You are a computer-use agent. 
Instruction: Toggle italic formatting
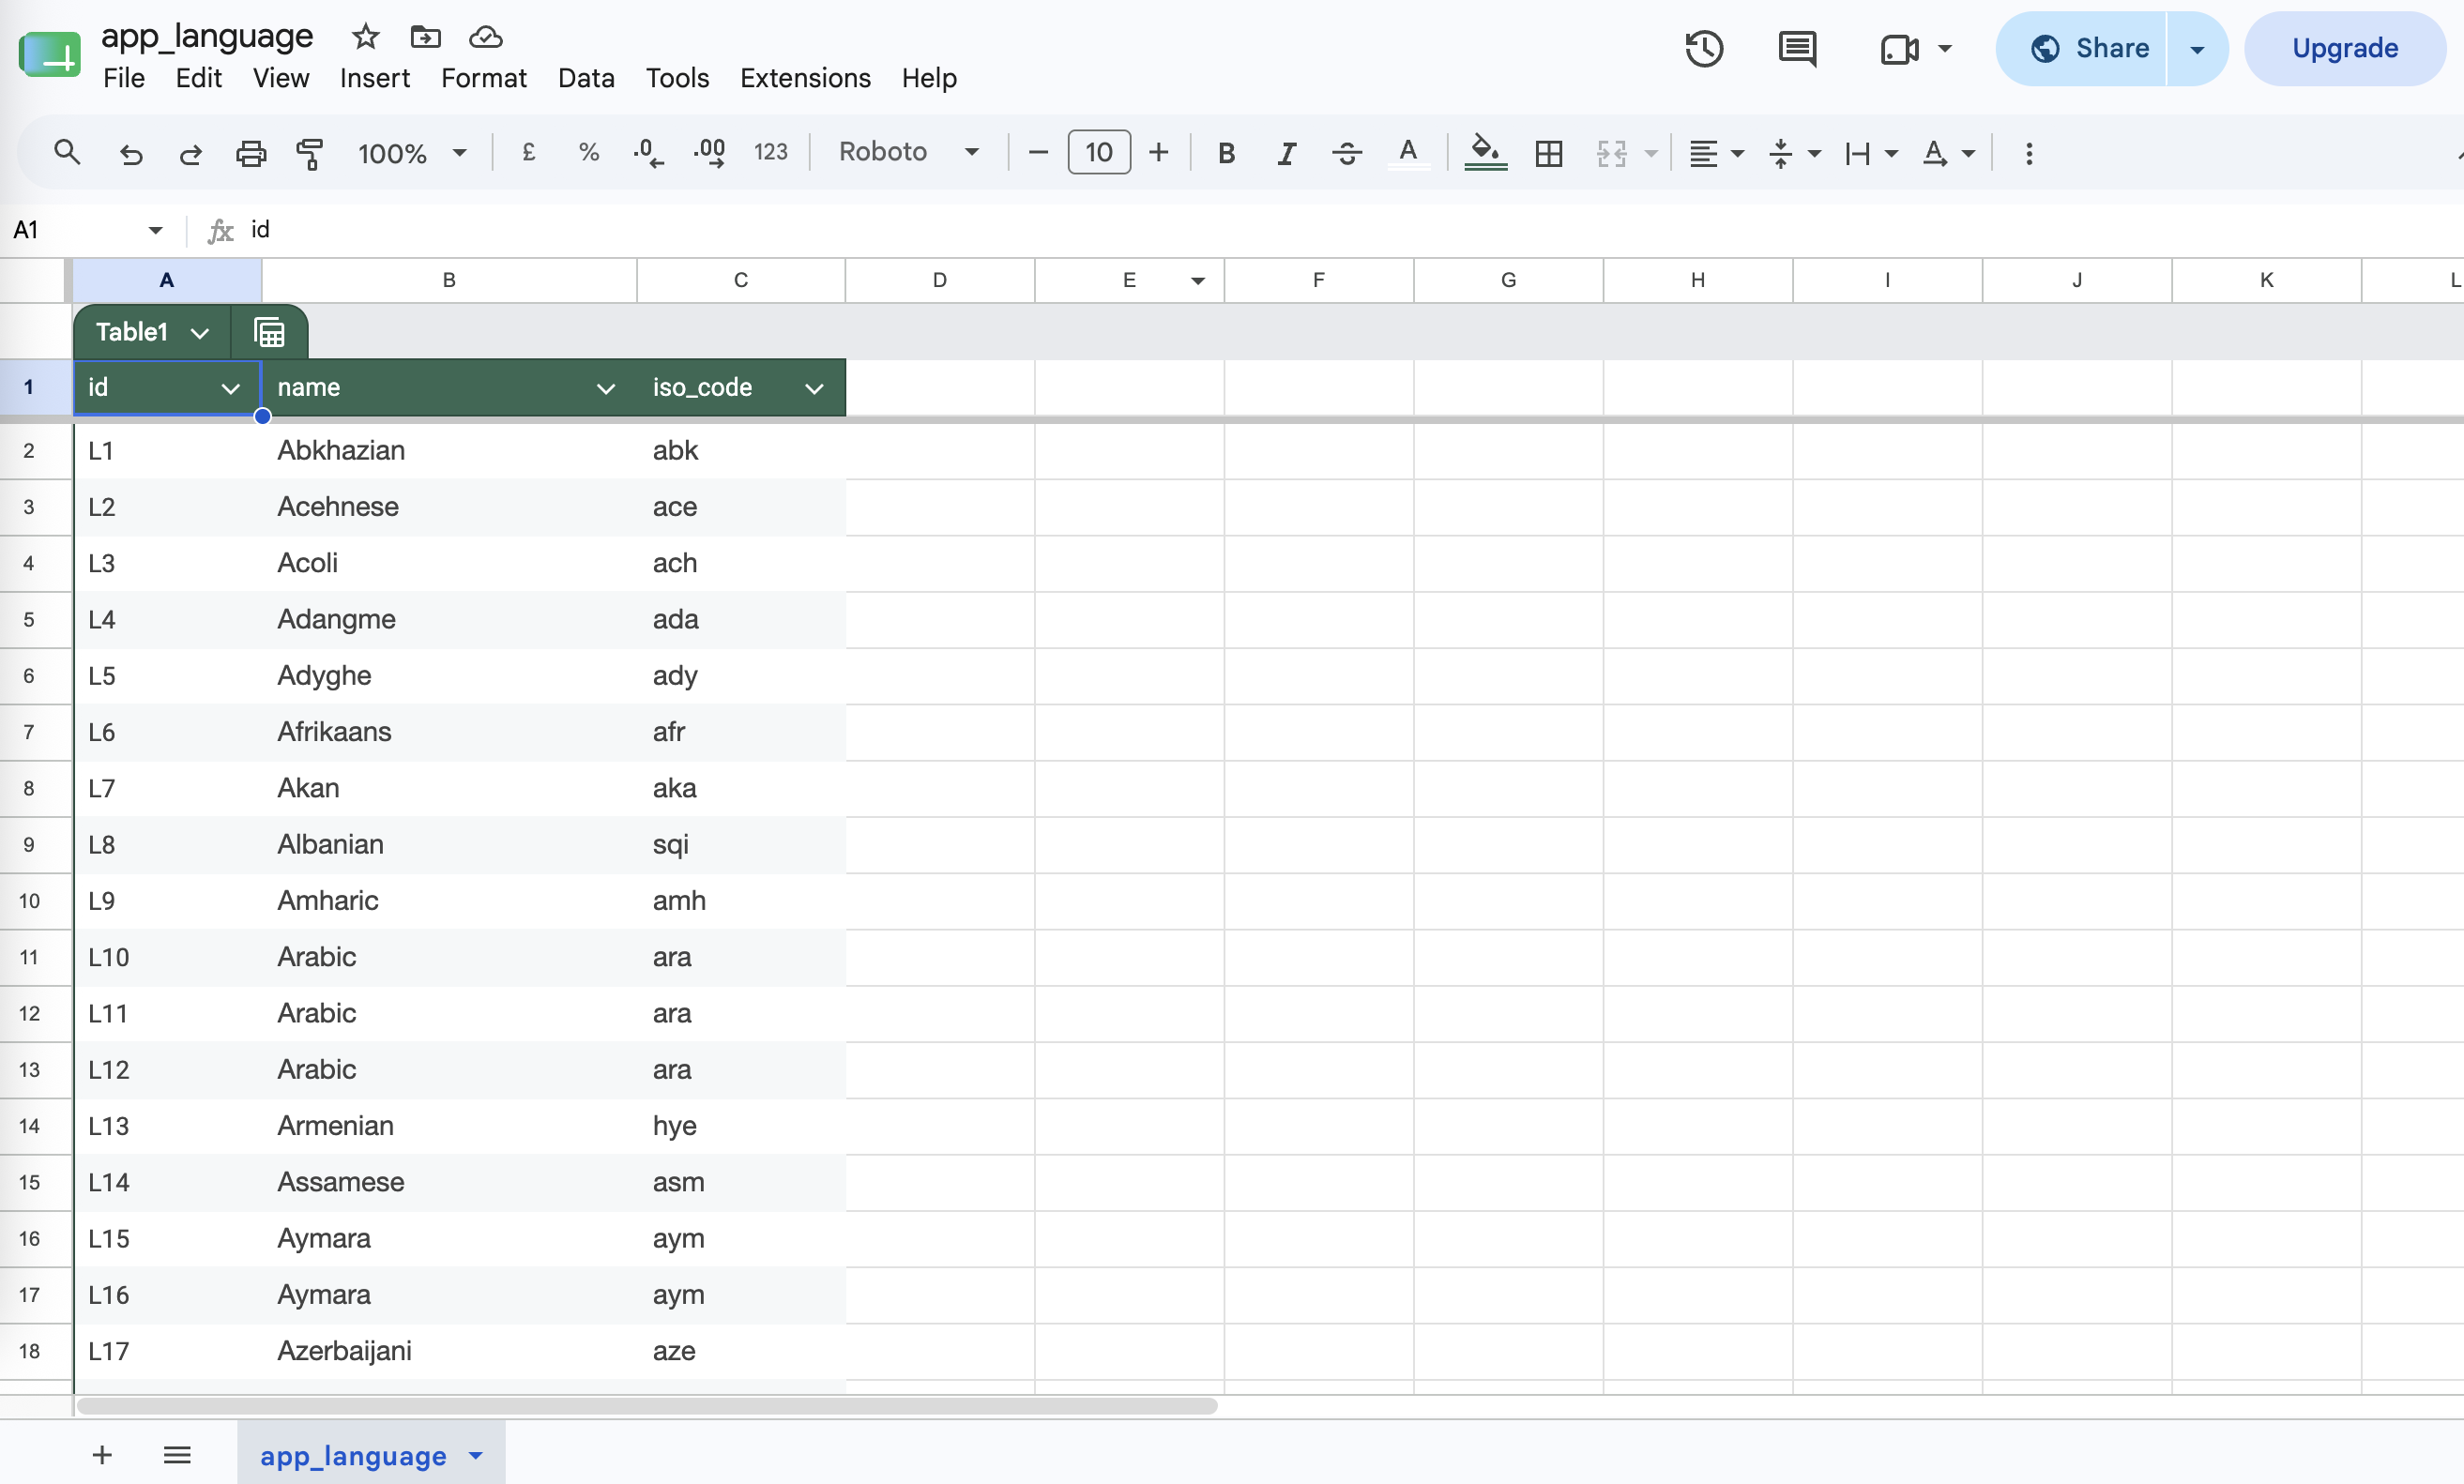1286,153
